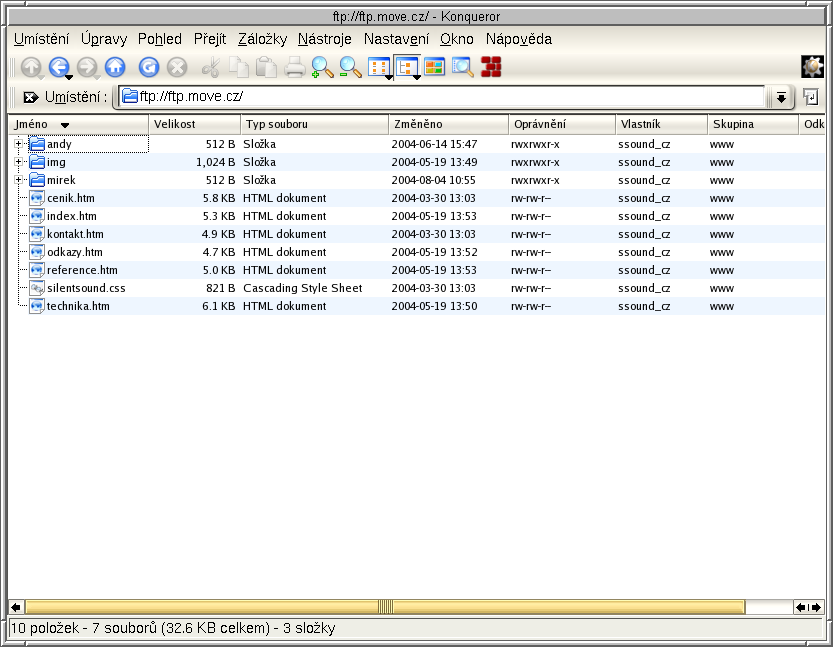The image size is (833, 647).
Task: Open the Záložky menu
Action: click(x=262, y=39)
